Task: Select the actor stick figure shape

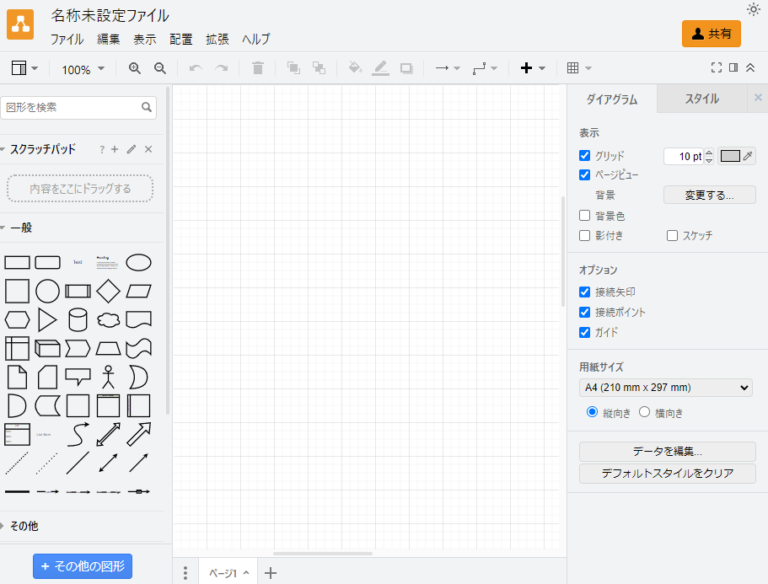Action: [x=108, y=377]
